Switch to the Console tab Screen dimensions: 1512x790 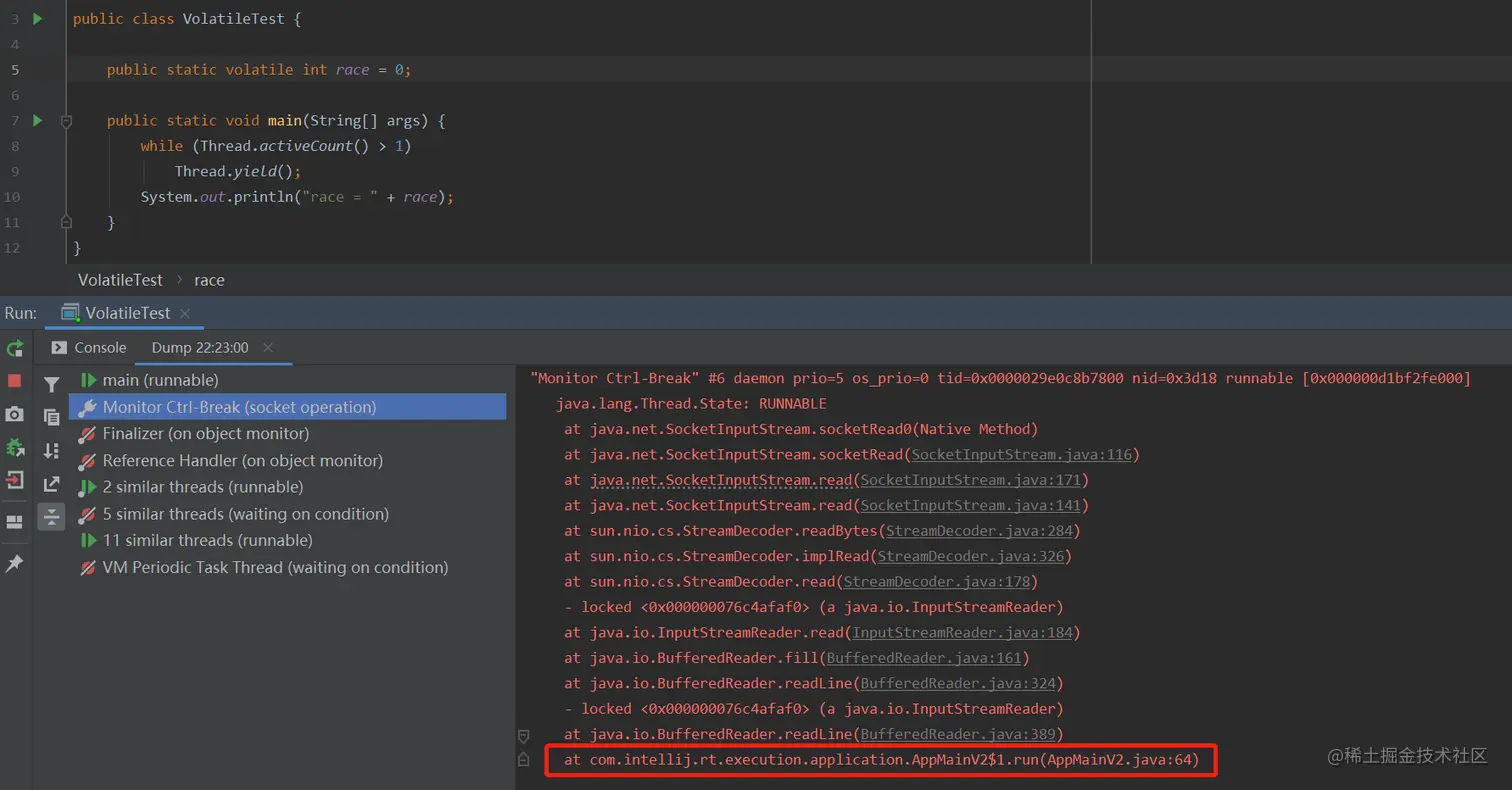click(x=90, y=347)
